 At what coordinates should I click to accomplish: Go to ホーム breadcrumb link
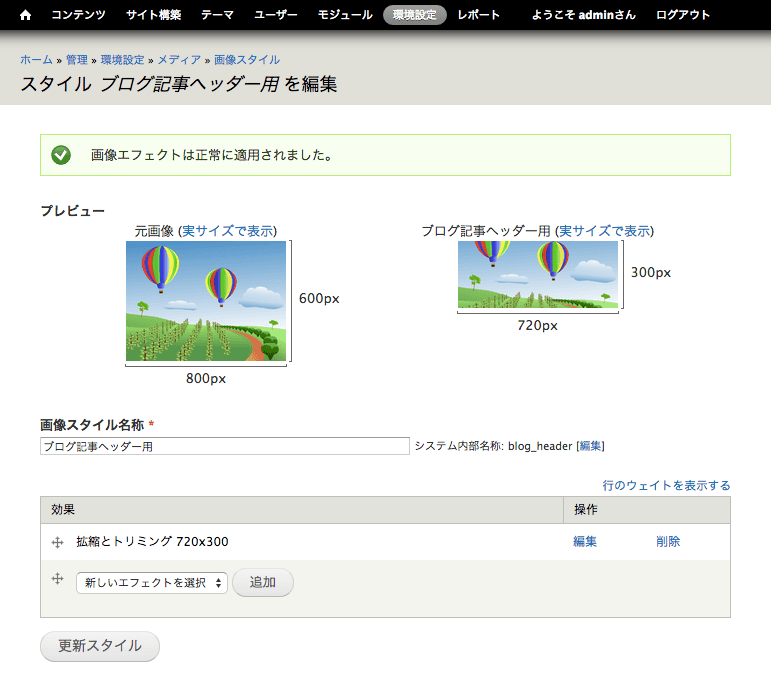click(x=36, y=60)
